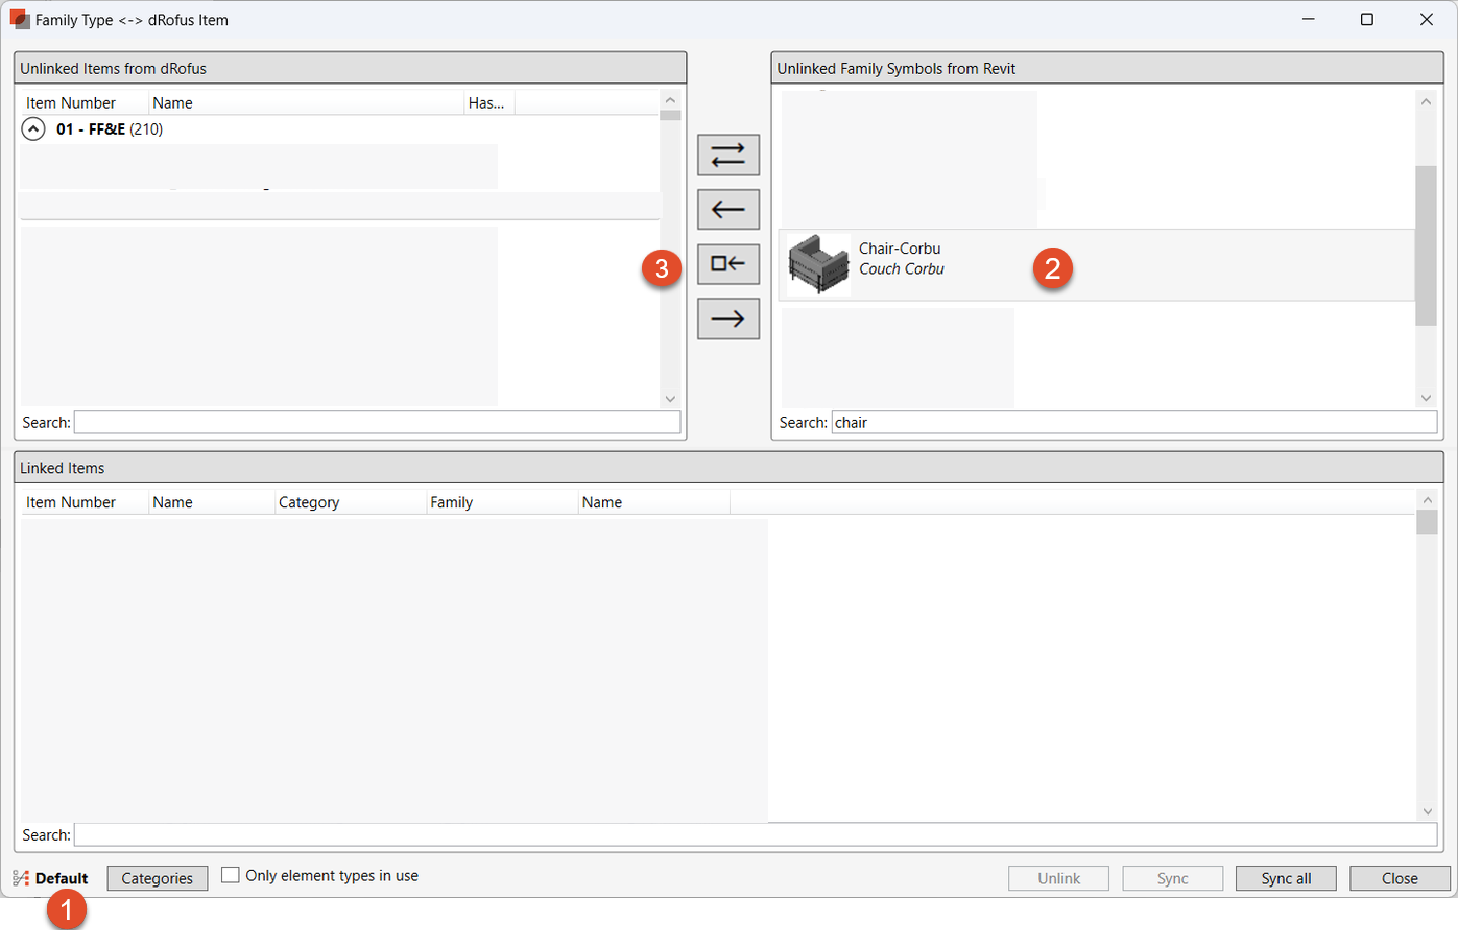This screenshot has height=930, width=1458.
Task: Sort linked items by Family column
Action: 451,502
